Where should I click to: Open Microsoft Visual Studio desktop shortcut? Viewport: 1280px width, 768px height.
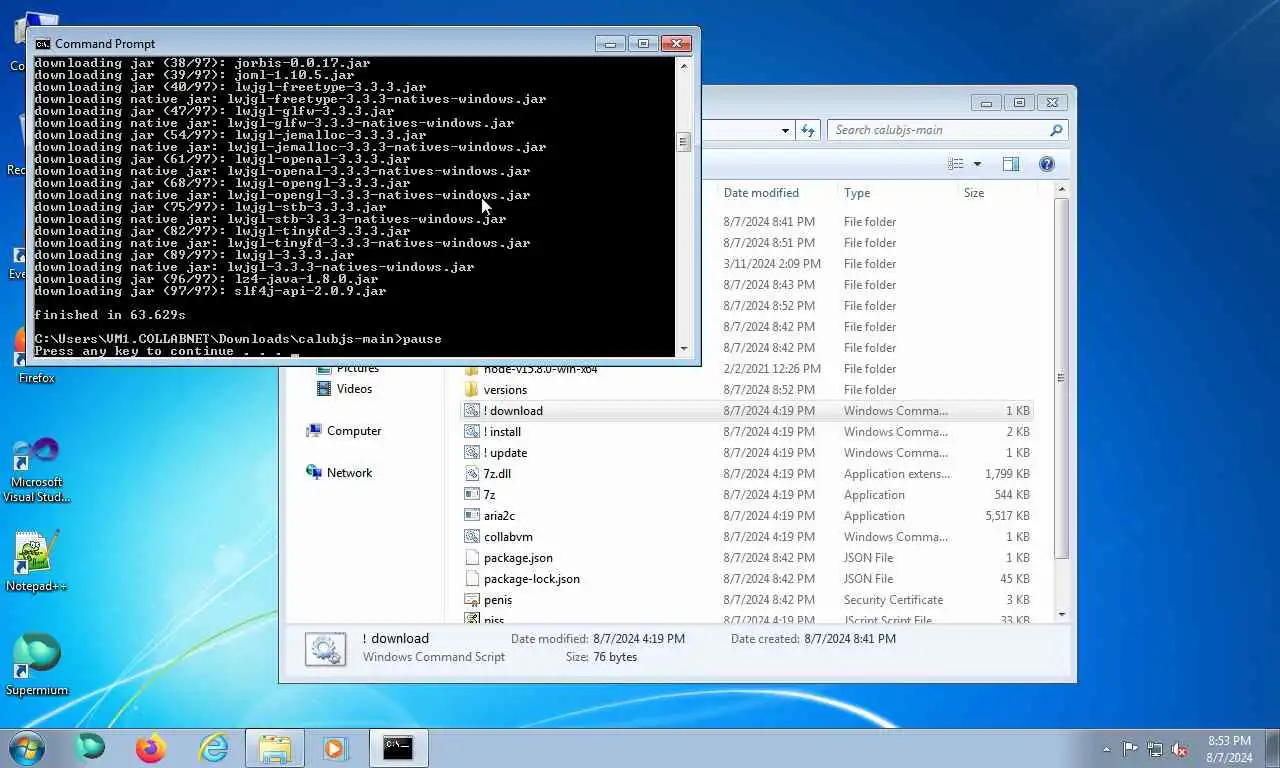[36, 470]
